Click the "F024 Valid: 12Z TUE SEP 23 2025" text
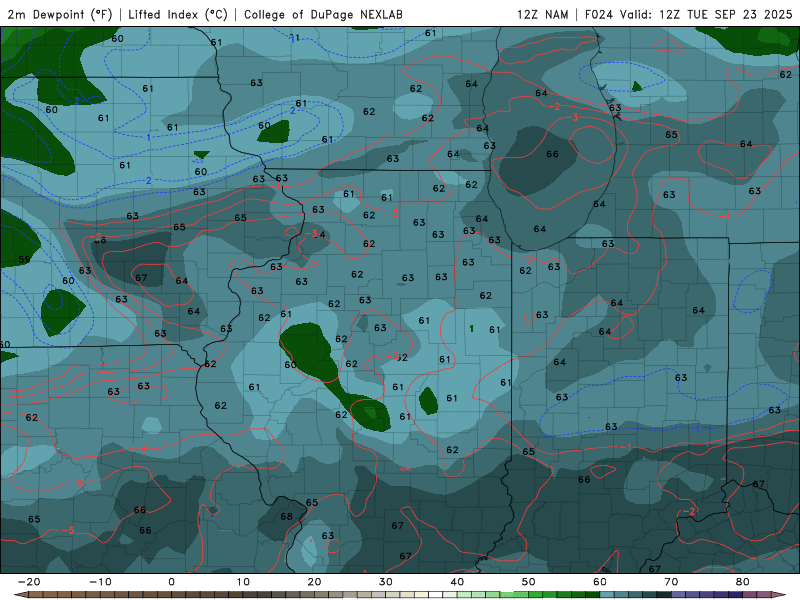Viewport: 800px width, 600px height. 688,14
